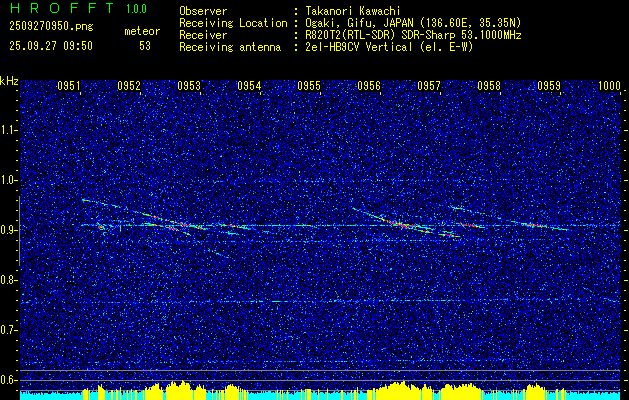Click time marker 0956

(369, 85)
